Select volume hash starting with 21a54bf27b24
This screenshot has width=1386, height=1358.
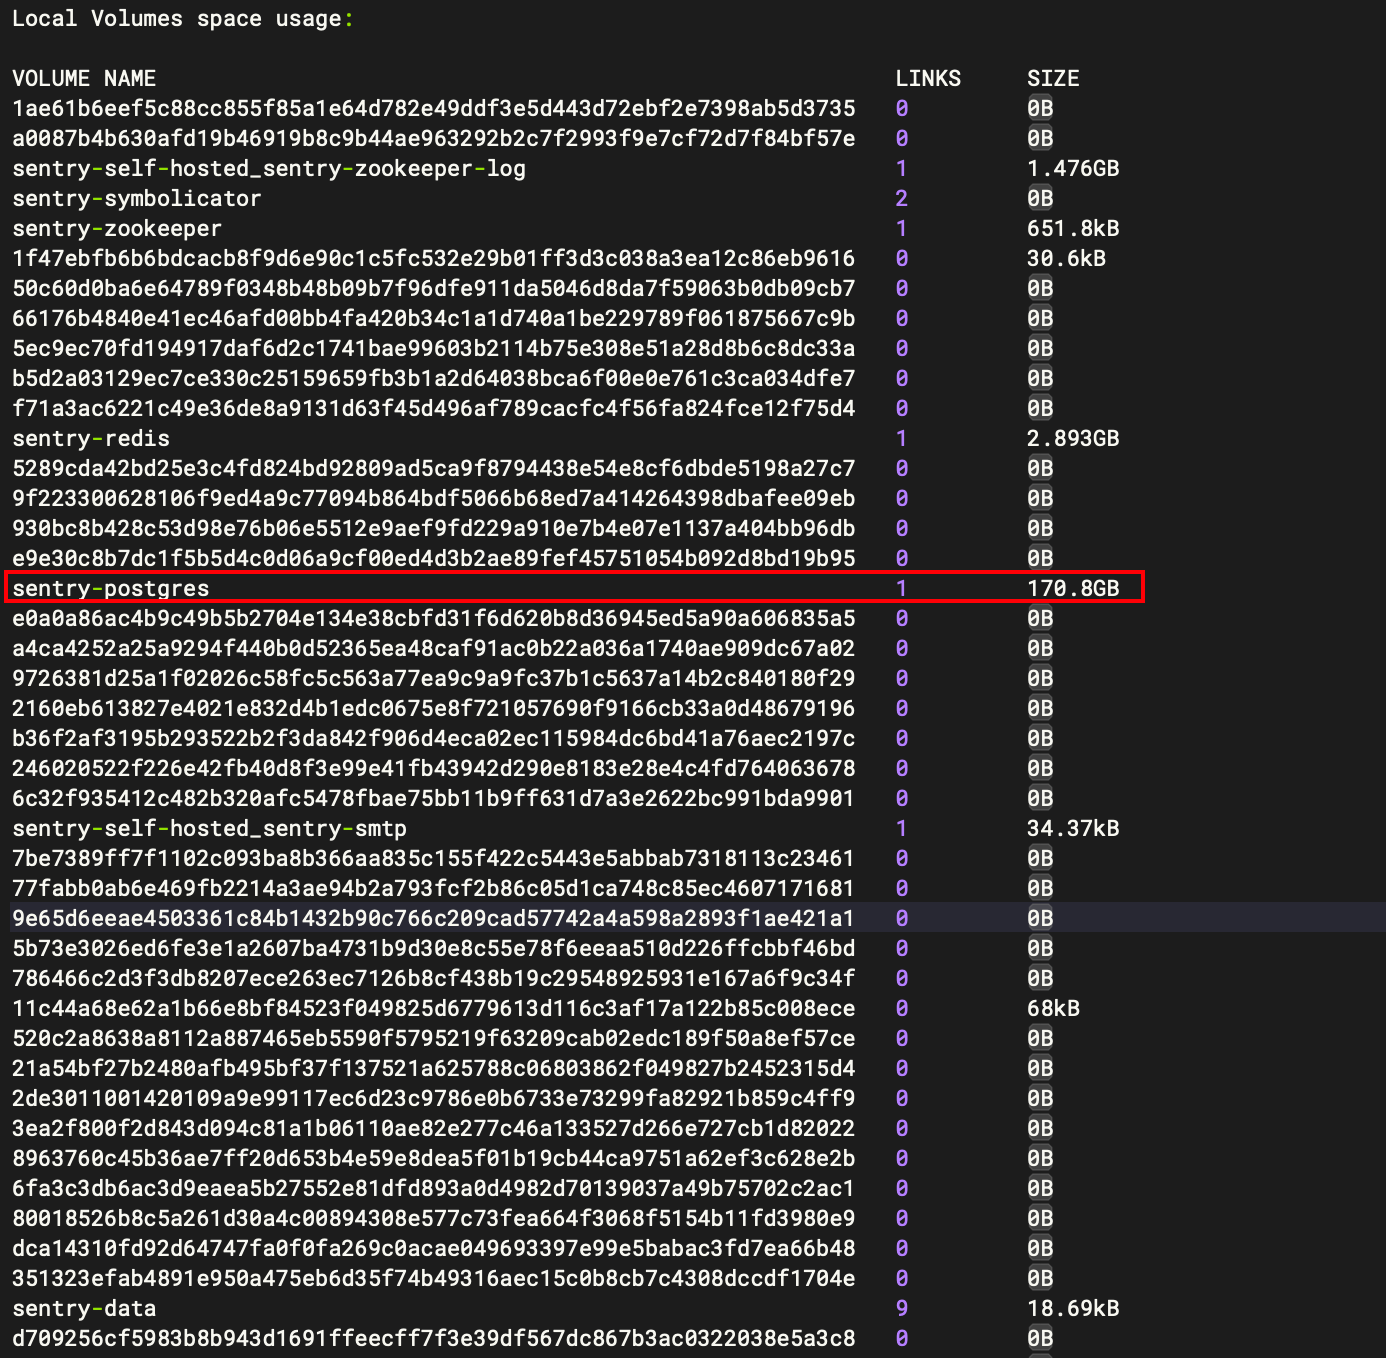pos(434,1068)
